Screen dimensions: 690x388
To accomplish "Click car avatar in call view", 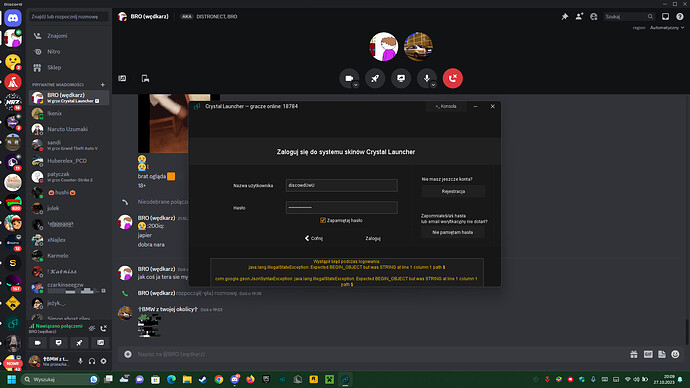I will [x=418, y=46].
